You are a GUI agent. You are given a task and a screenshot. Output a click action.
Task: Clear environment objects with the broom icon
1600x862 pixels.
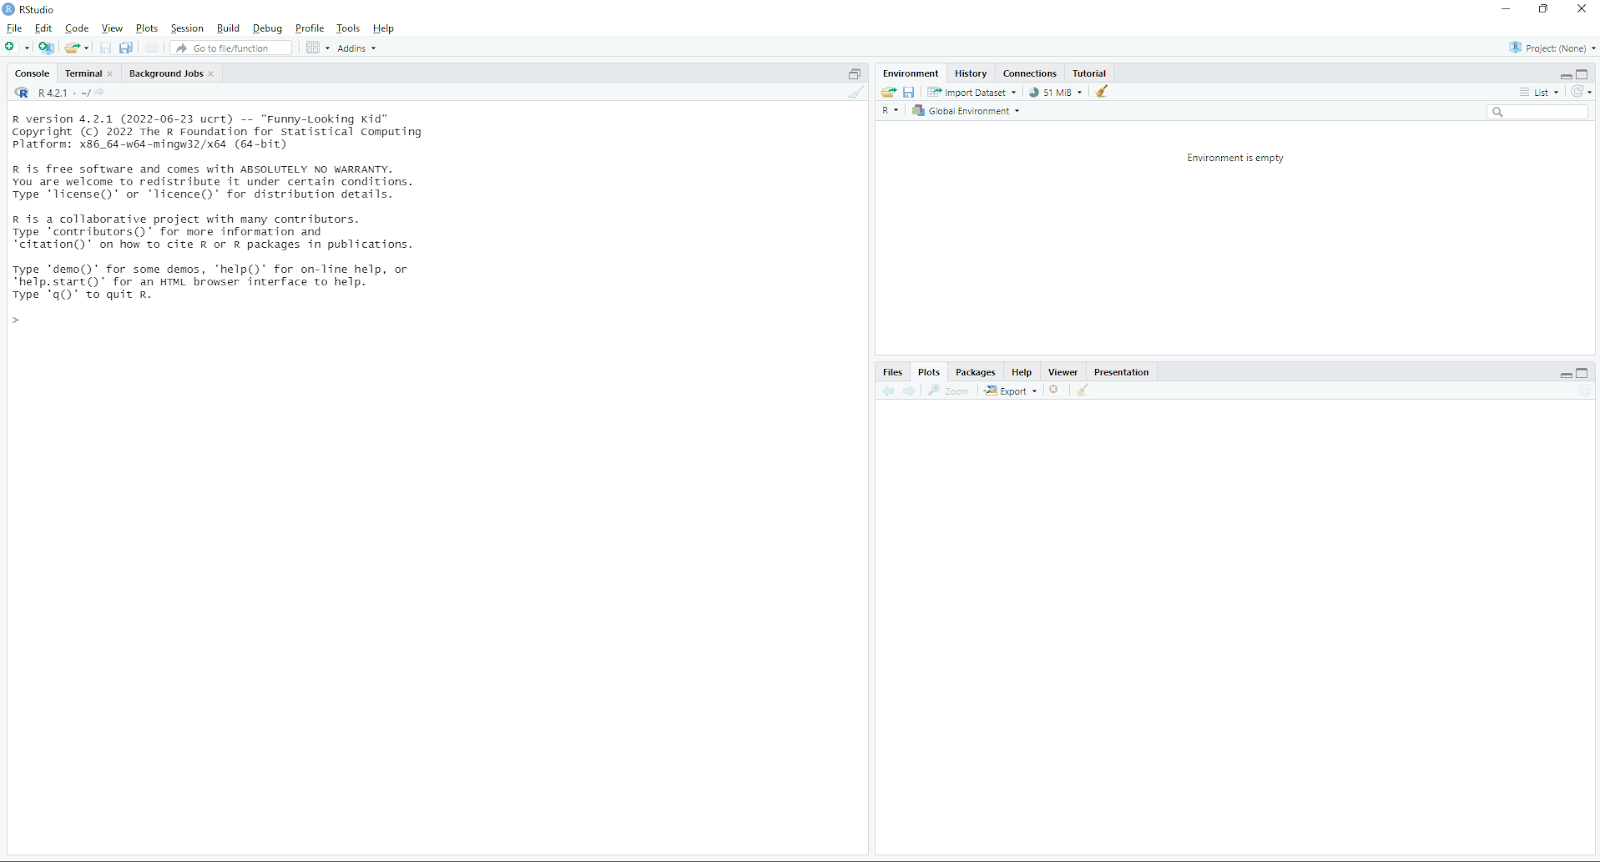point(1102,92)
